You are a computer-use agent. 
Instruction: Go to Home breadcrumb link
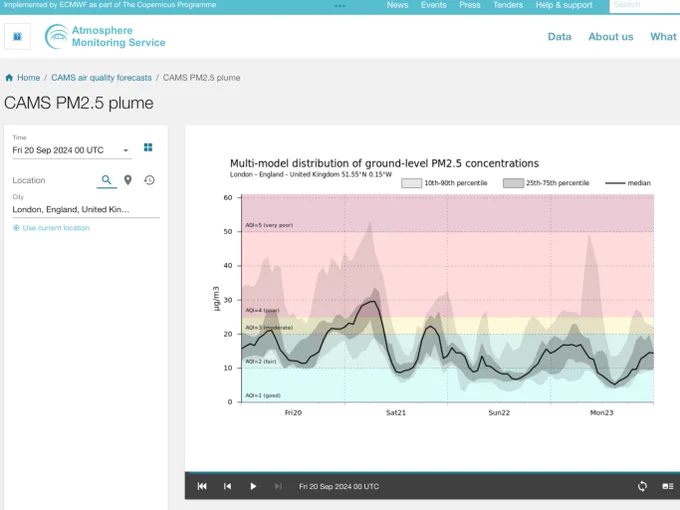(29, 78)
